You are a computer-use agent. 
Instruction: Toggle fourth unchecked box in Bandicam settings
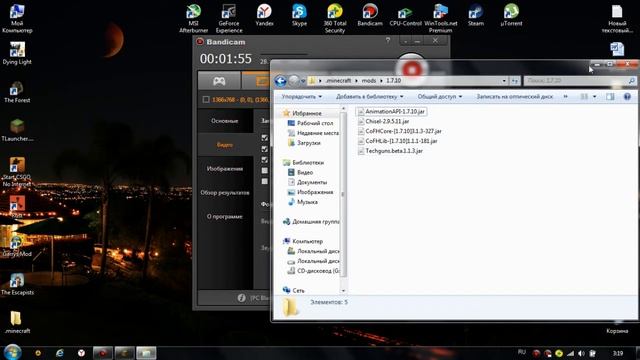[x=264, y=171]
